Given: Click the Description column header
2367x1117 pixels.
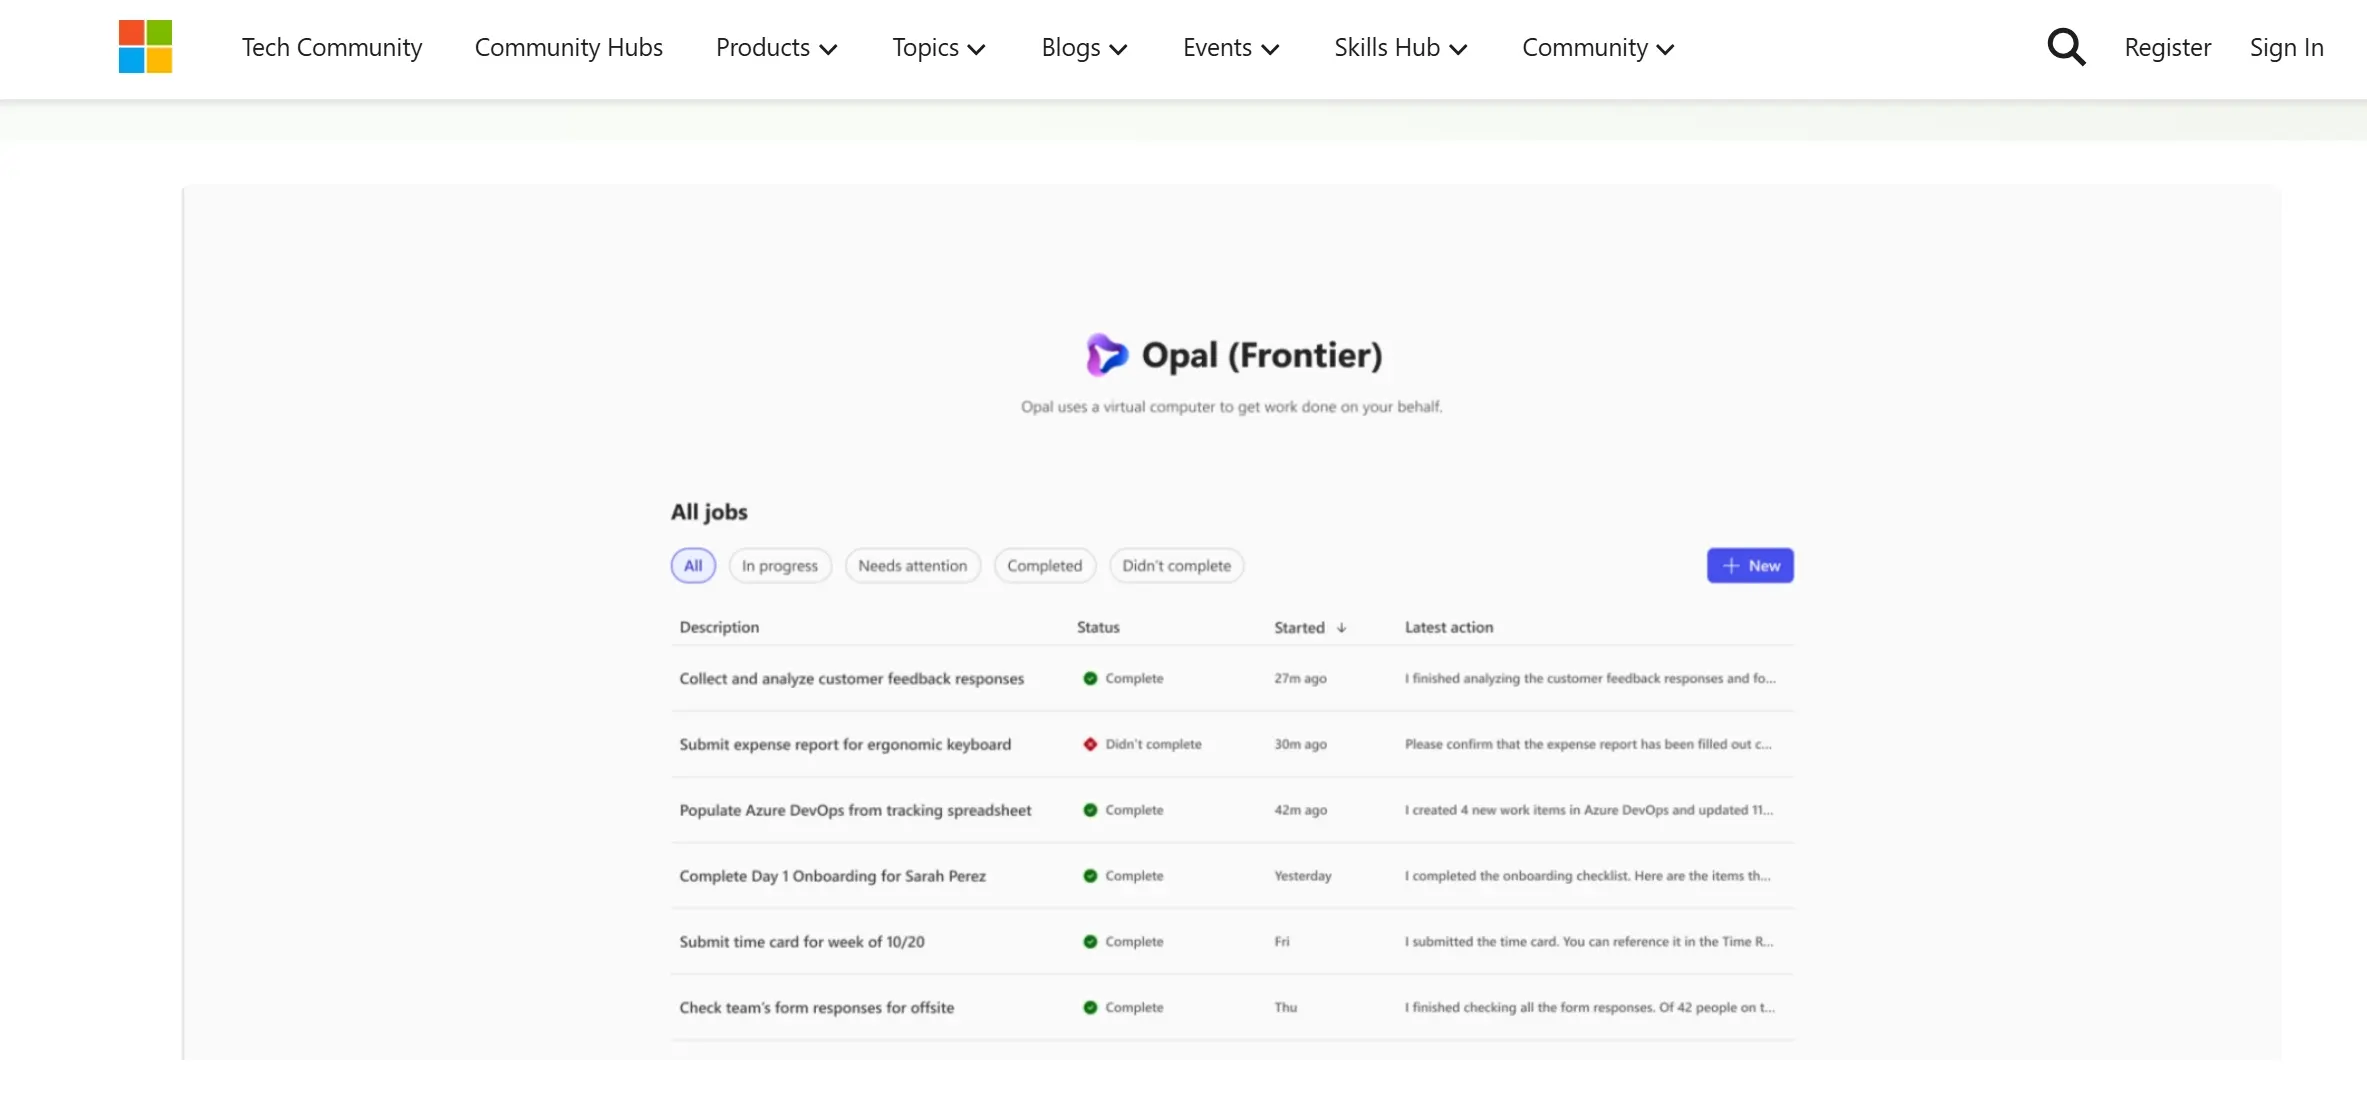Looking at the screenshot, I should point(719,628).
